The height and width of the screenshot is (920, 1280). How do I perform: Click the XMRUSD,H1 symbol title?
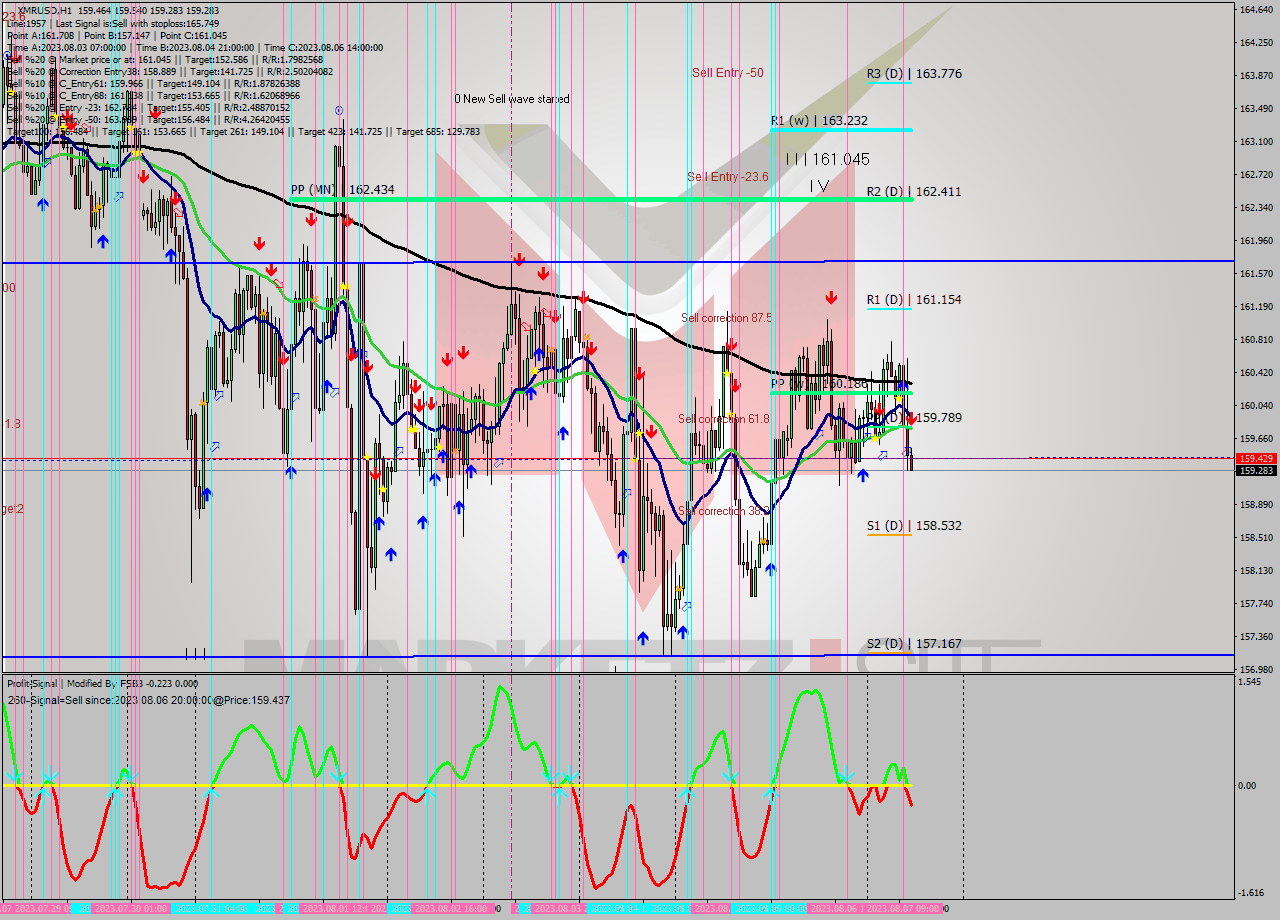coord(44,9)
